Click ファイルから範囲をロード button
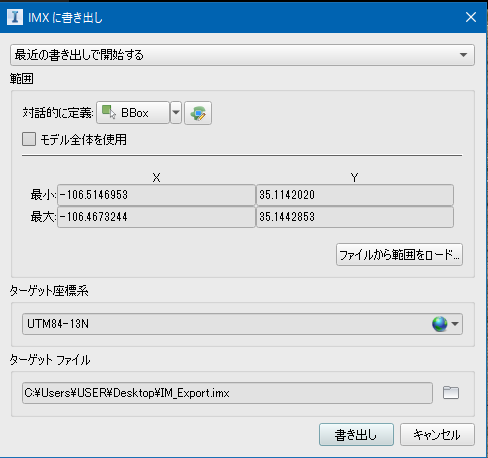Viewport: 488px width, 458px height. pyautogui.click(x=399, y=255)
